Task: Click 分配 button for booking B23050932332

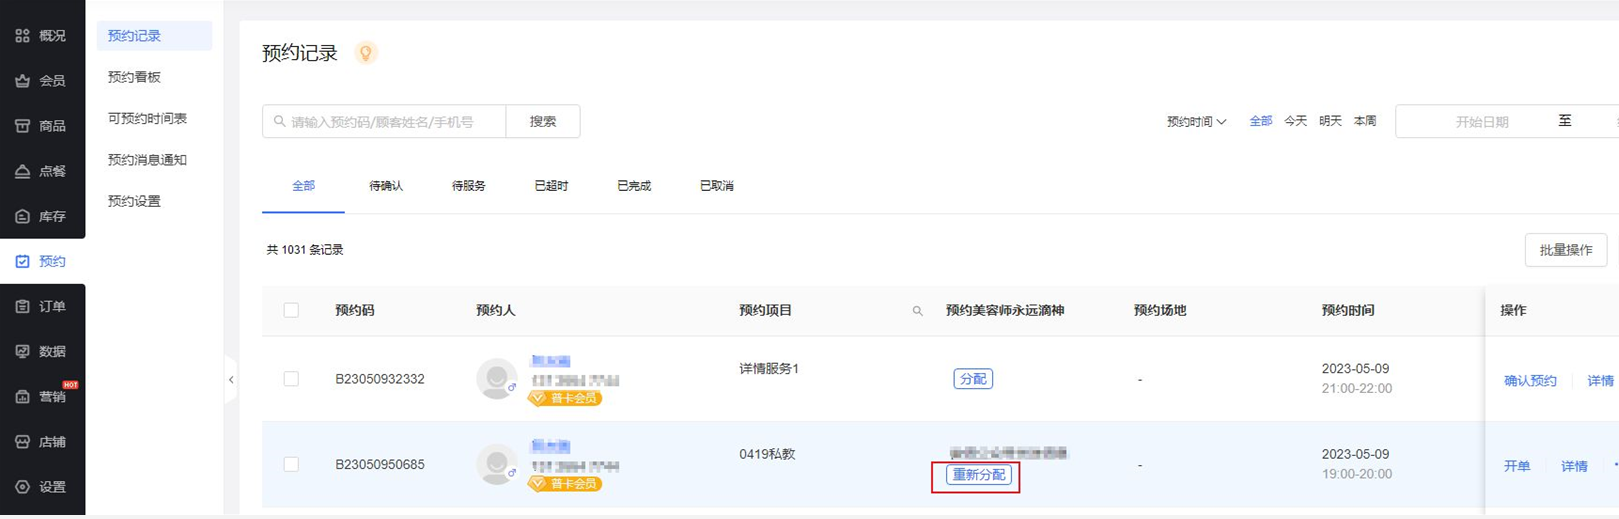Action: click(x=973, y=379)
